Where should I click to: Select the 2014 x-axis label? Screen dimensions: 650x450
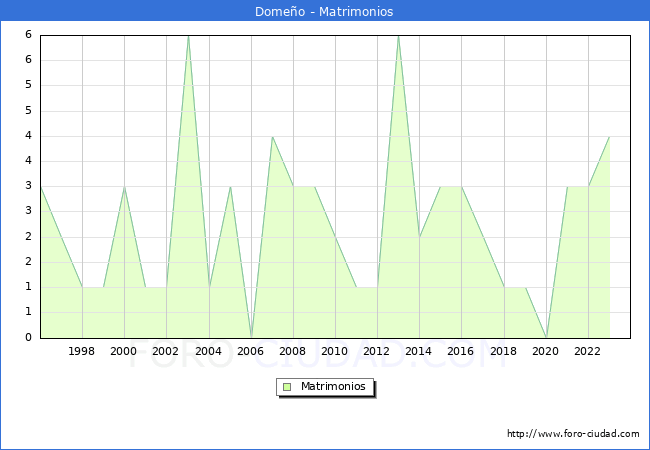419,351
